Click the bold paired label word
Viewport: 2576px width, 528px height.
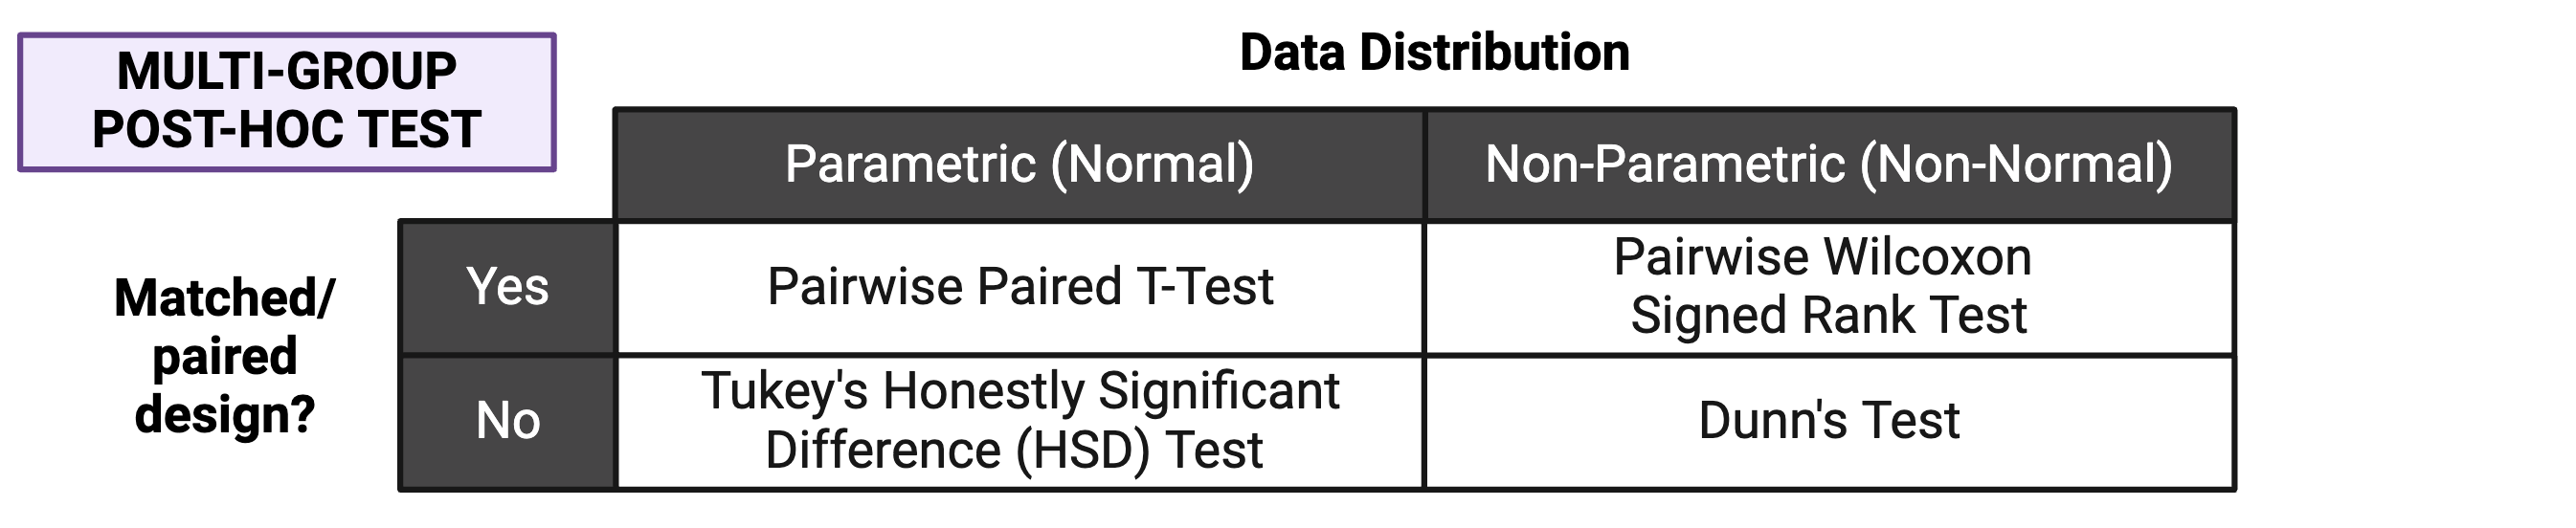(224, 357)
